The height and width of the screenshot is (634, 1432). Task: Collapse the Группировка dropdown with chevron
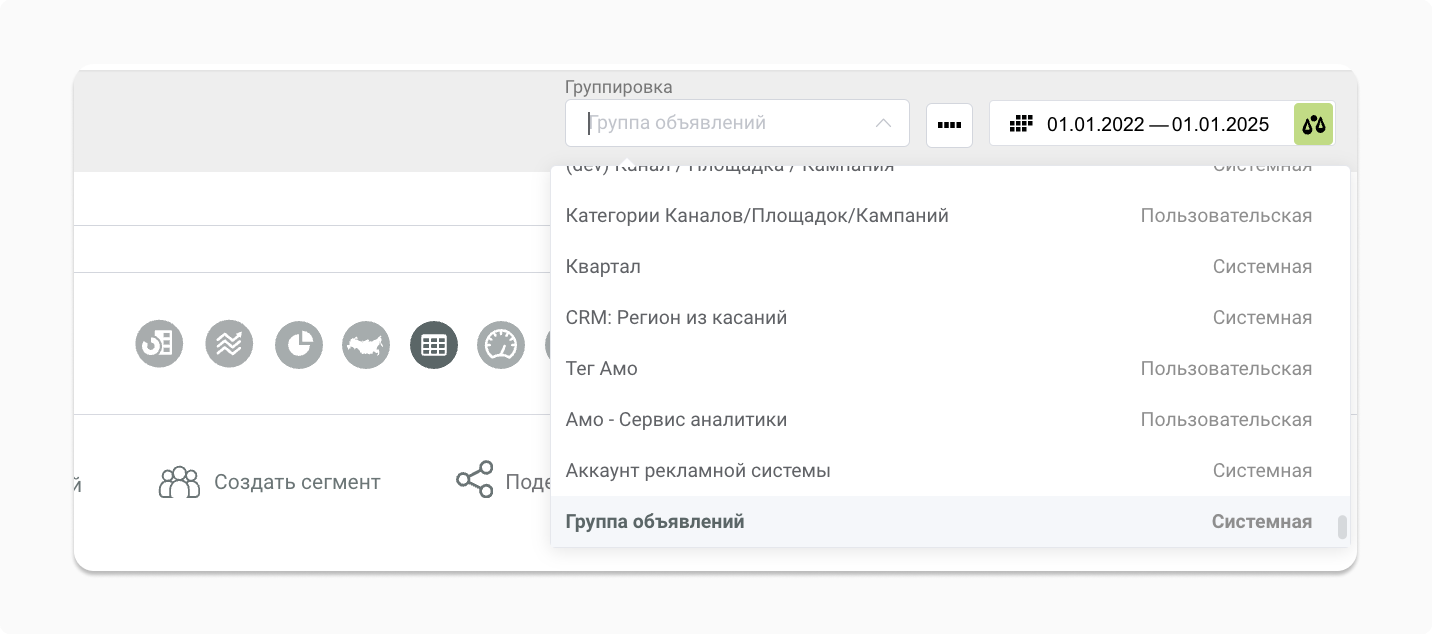[883, 123]
